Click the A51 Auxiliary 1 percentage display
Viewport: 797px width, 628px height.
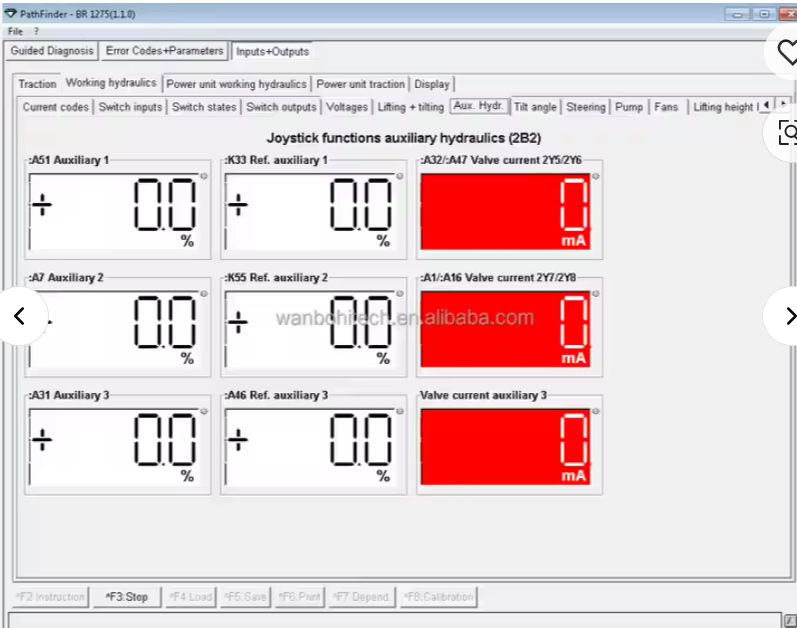114,211
